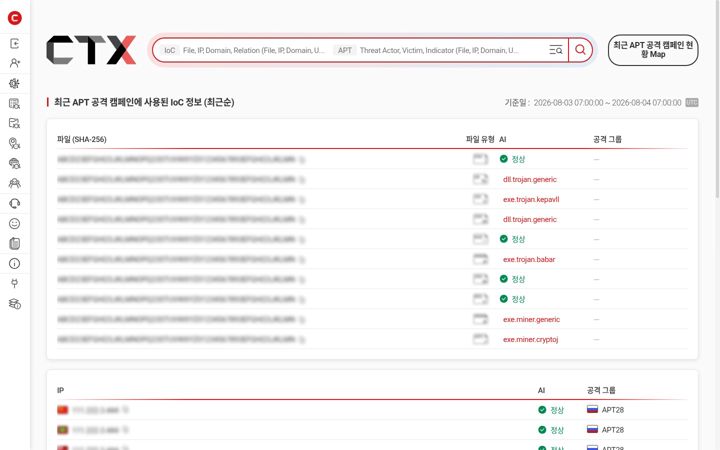Open the table search icon in the sidebar
This screenshot has height=450, width=720.
(15, 103)
